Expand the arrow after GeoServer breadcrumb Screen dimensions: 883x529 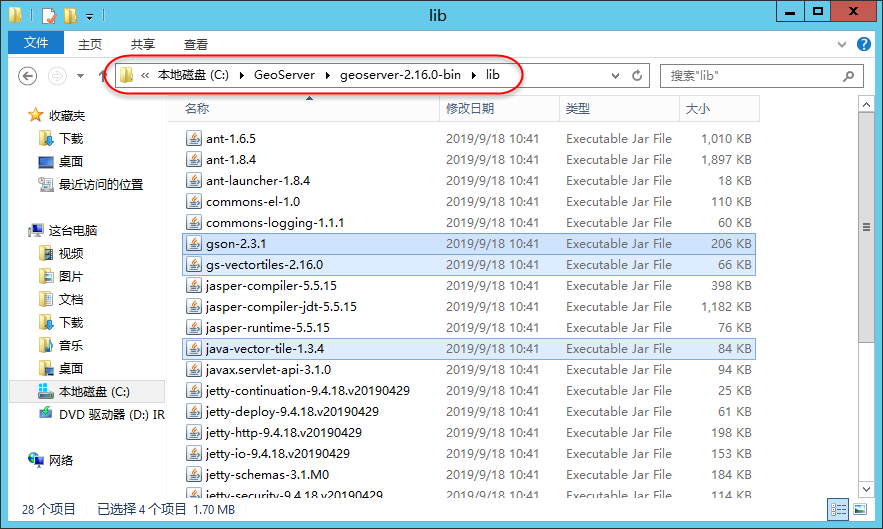coord(327,75)
